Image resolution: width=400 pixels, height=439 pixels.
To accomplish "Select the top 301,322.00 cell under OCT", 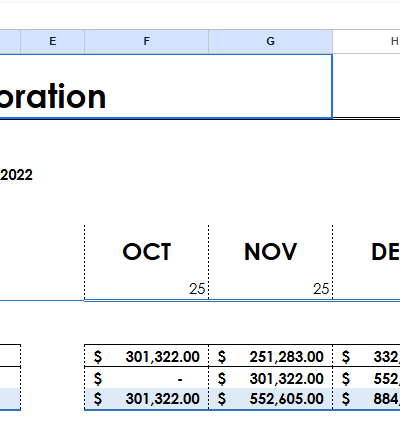I will click(147, 356).
